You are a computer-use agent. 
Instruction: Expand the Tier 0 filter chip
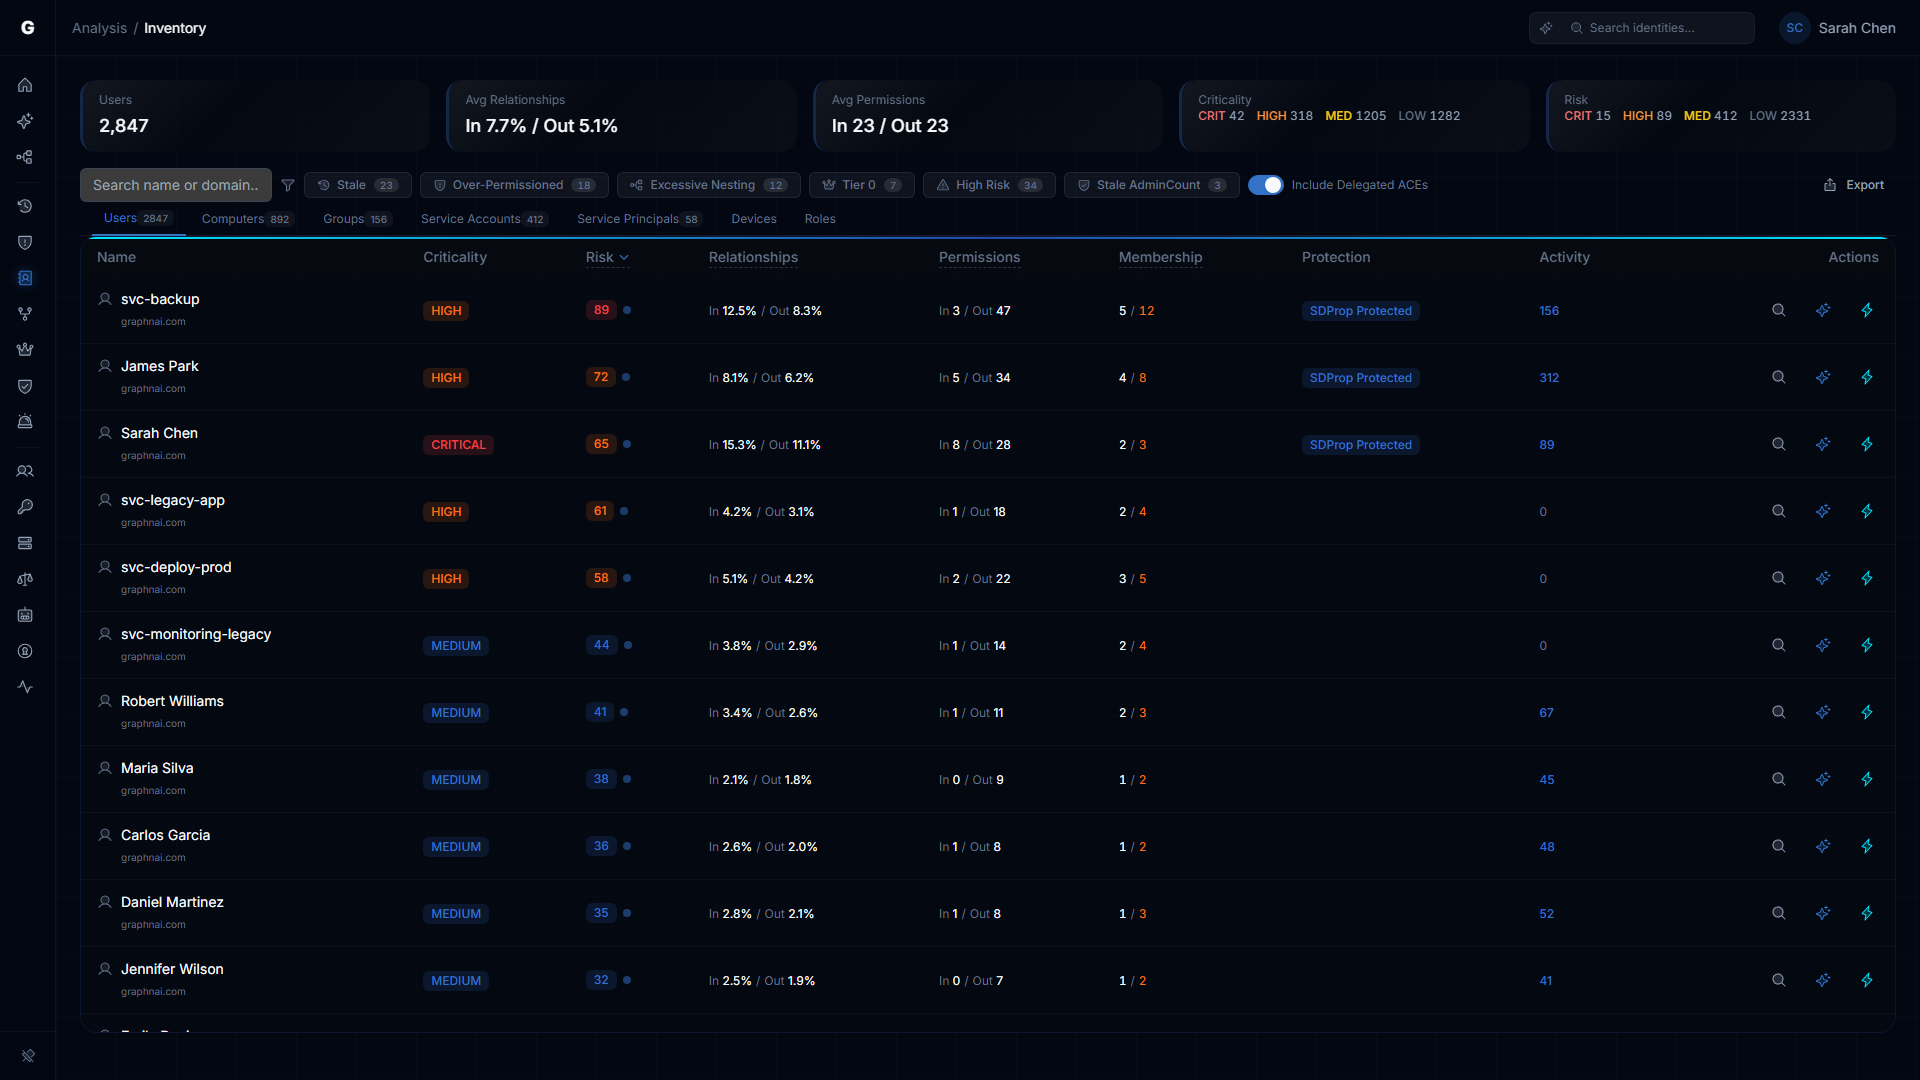861,185
